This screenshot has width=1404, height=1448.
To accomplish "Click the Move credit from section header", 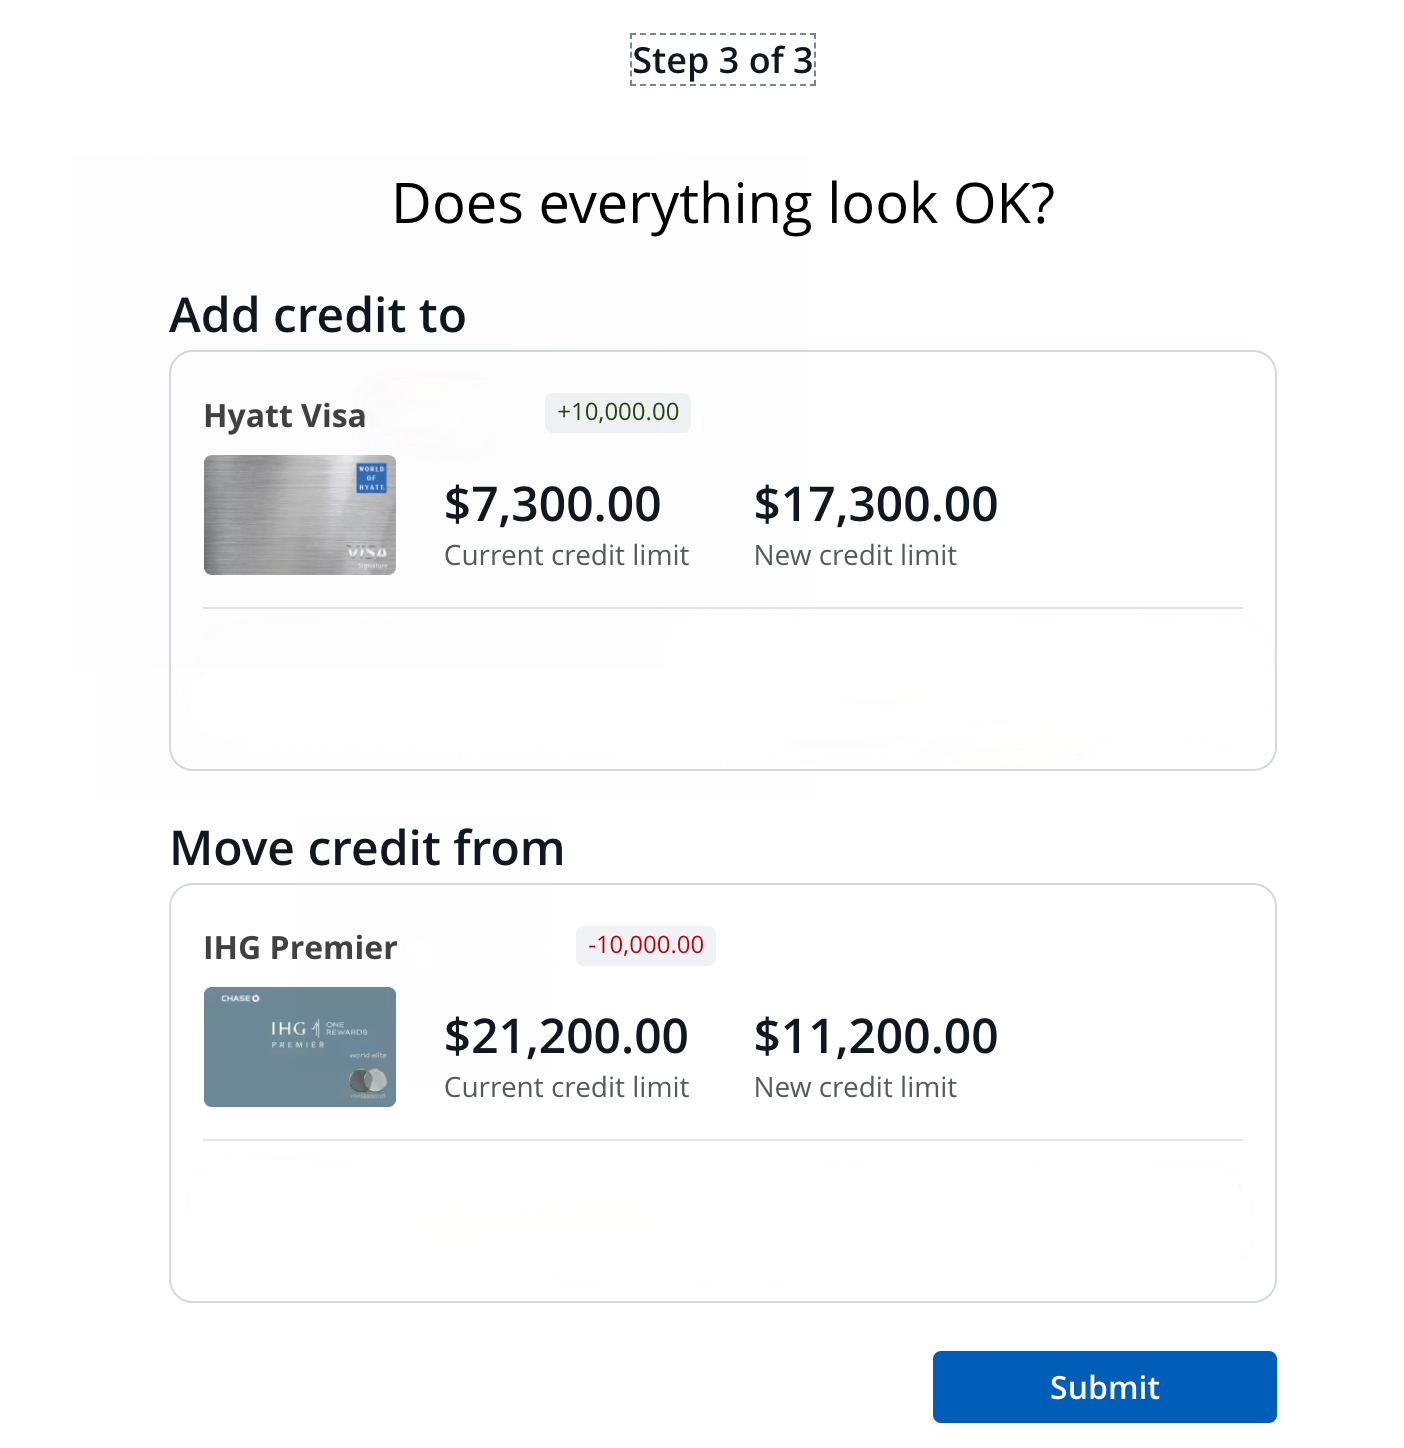I will click(367, 847).
